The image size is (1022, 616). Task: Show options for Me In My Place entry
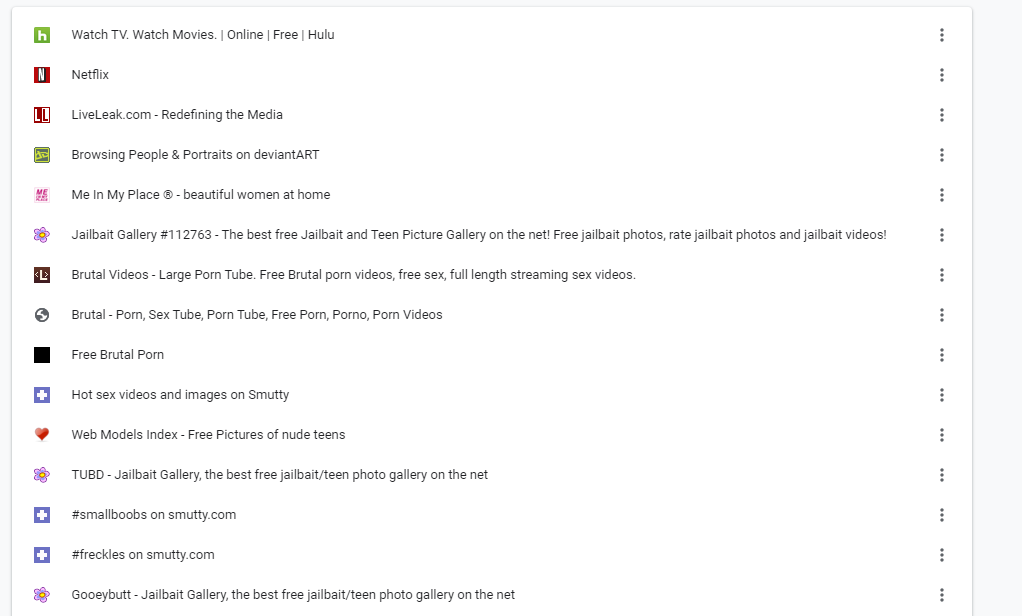coord(942,195)
